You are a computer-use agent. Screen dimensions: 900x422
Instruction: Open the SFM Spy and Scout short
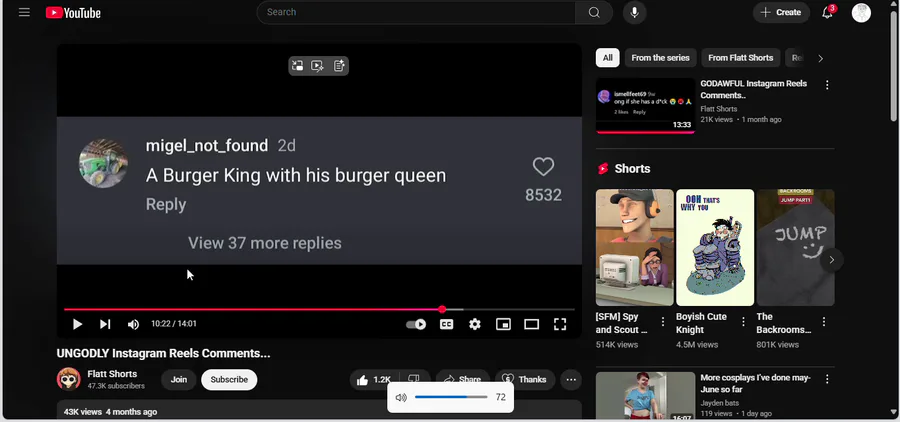click(635, 247)
